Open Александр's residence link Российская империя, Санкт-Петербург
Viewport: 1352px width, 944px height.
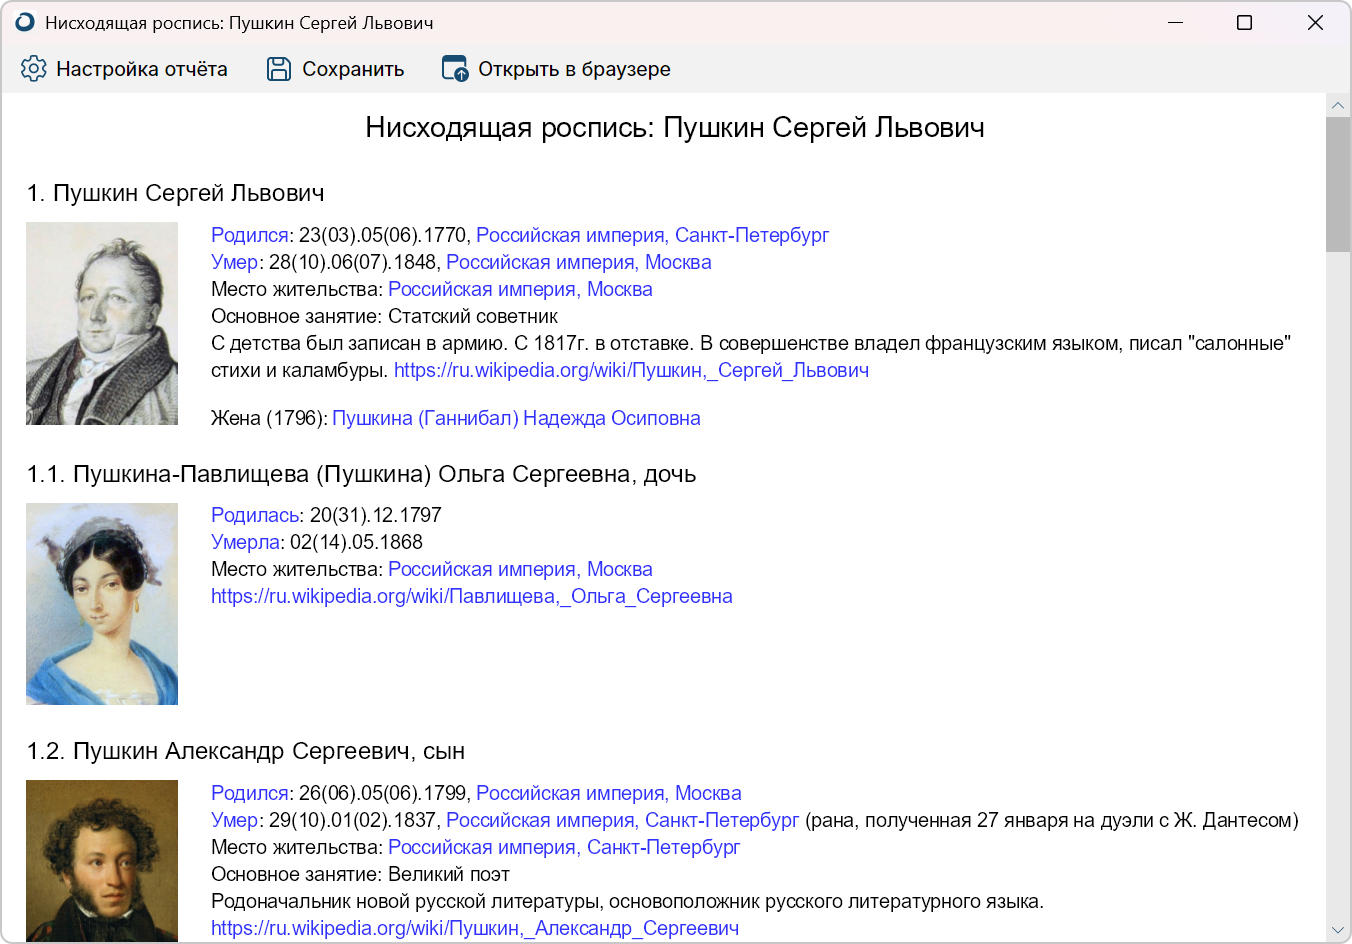(x=564, y=847)
